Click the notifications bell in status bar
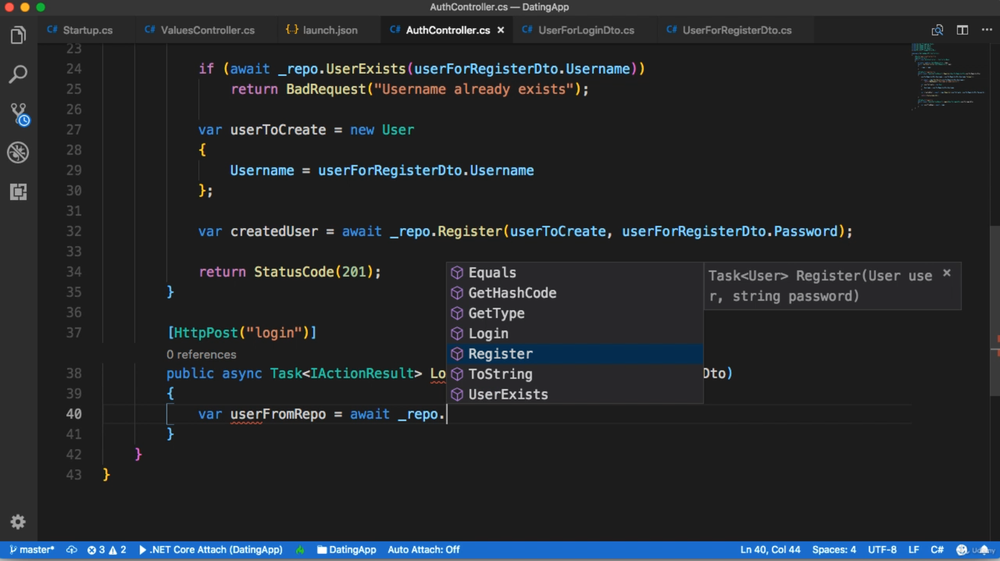This screenshot has width=1000, height=561. (984, 550)
